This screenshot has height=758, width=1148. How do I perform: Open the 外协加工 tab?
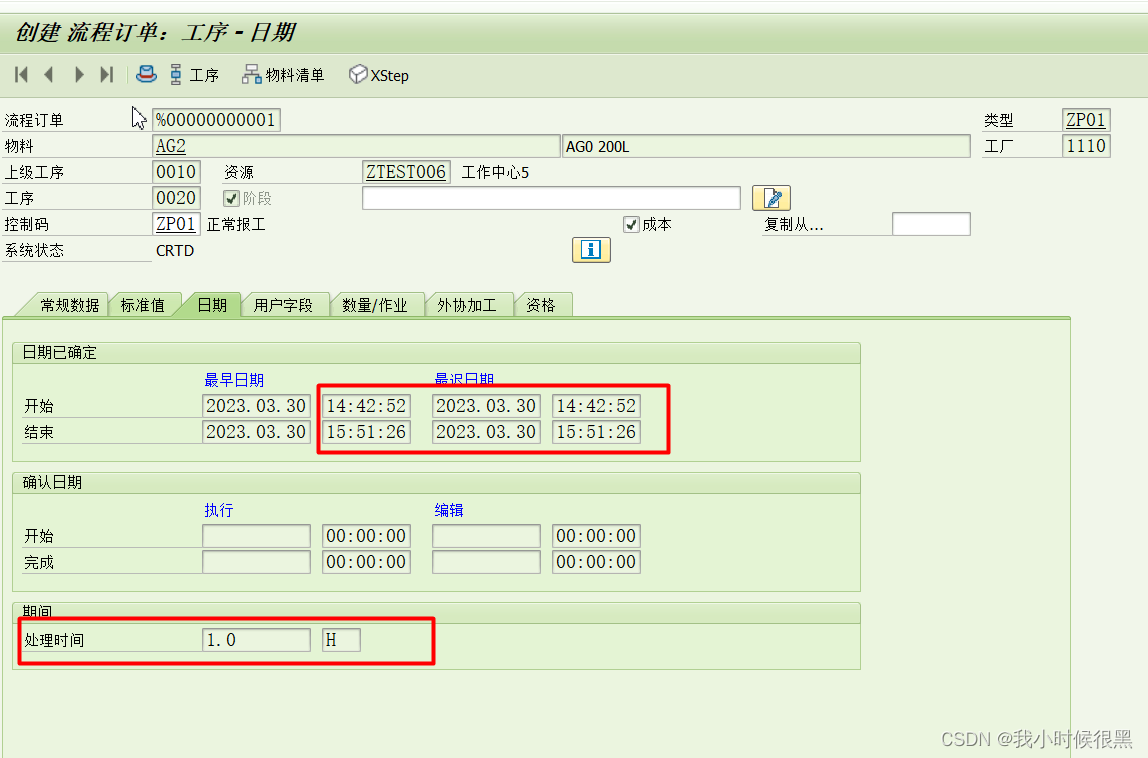coord(468,305)
